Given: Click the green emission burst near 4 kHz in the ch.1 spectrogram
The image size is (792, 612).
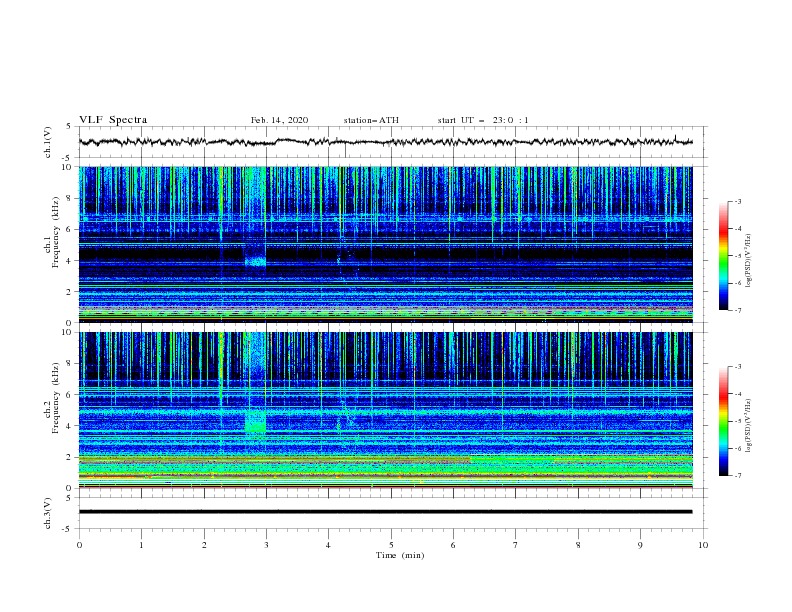Looking at the screenshot, I should [x=255, y=261].
